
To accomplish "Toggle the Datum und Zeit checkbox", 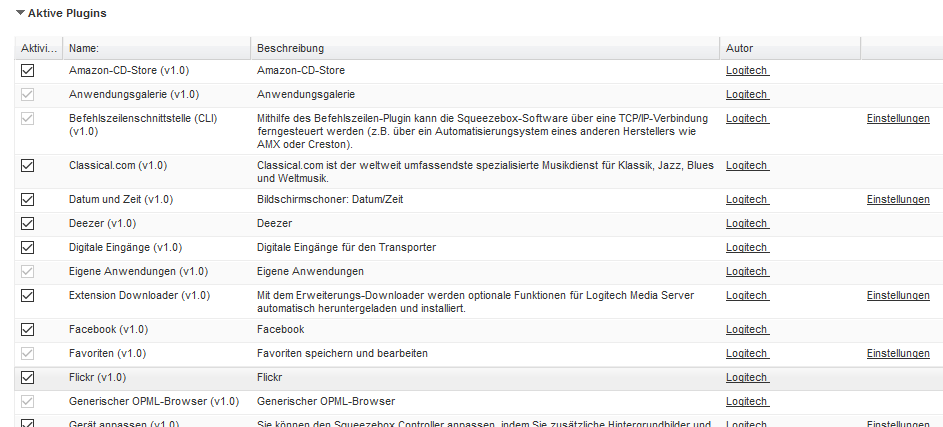I will point(27,200).
